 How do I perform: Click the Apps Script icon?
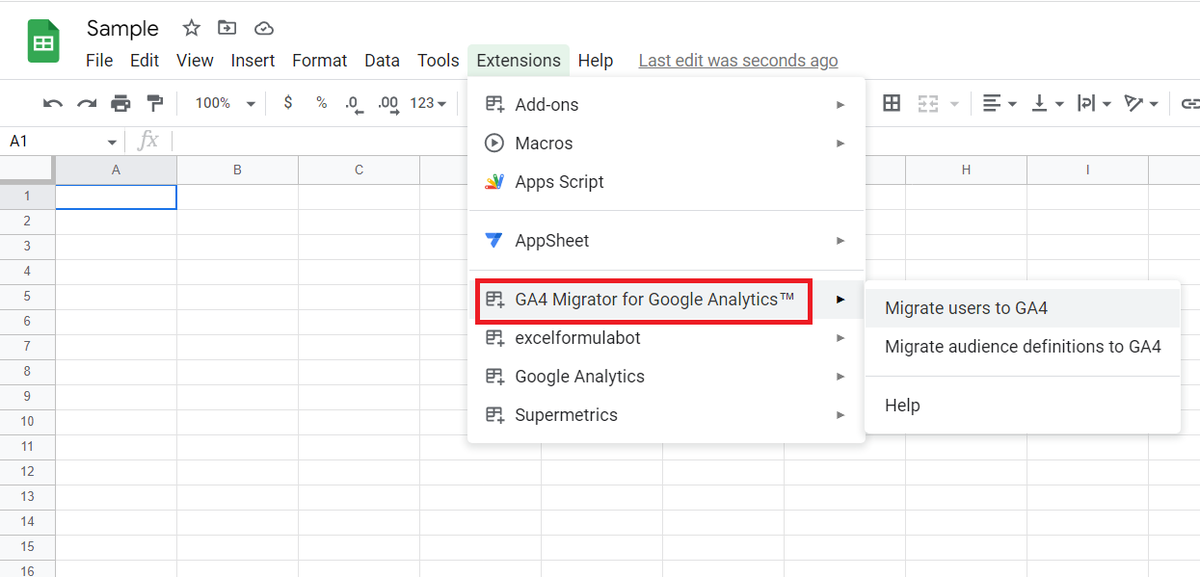[494, 182]
